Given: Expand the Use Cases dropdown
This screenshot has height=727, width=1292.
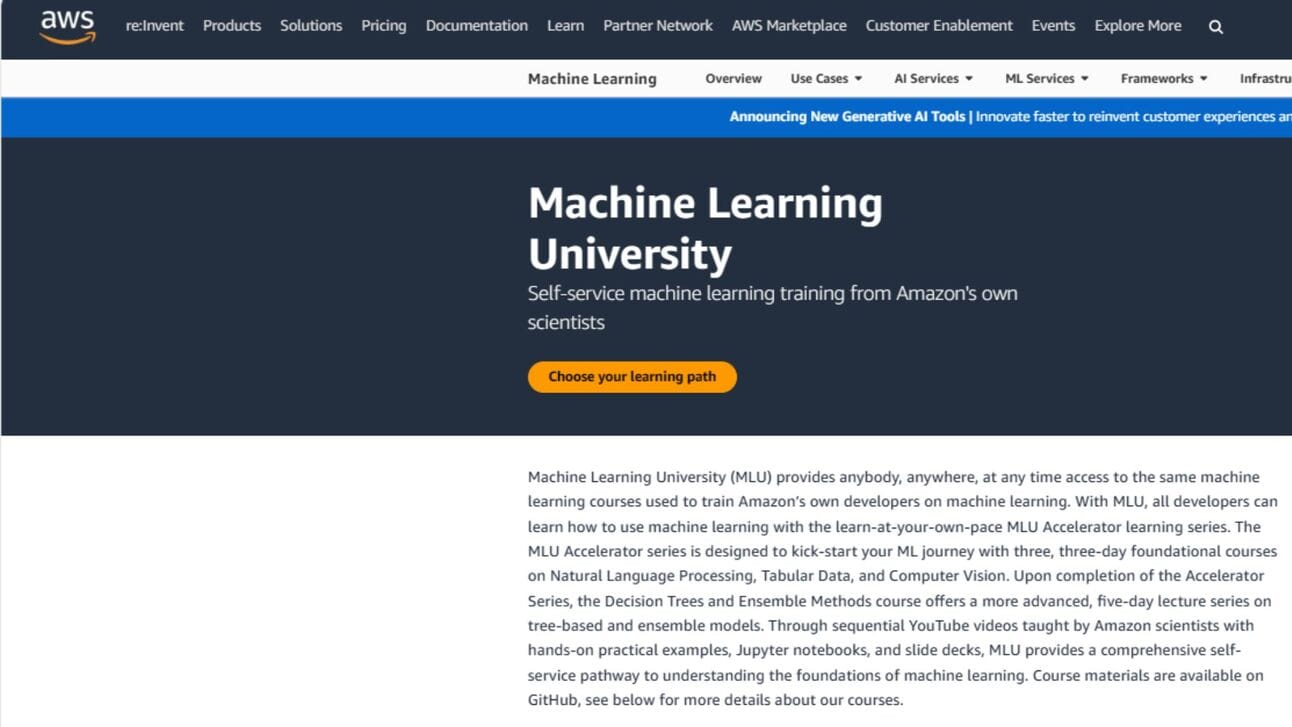Looking at the screenshot, I should click(826, 79).
